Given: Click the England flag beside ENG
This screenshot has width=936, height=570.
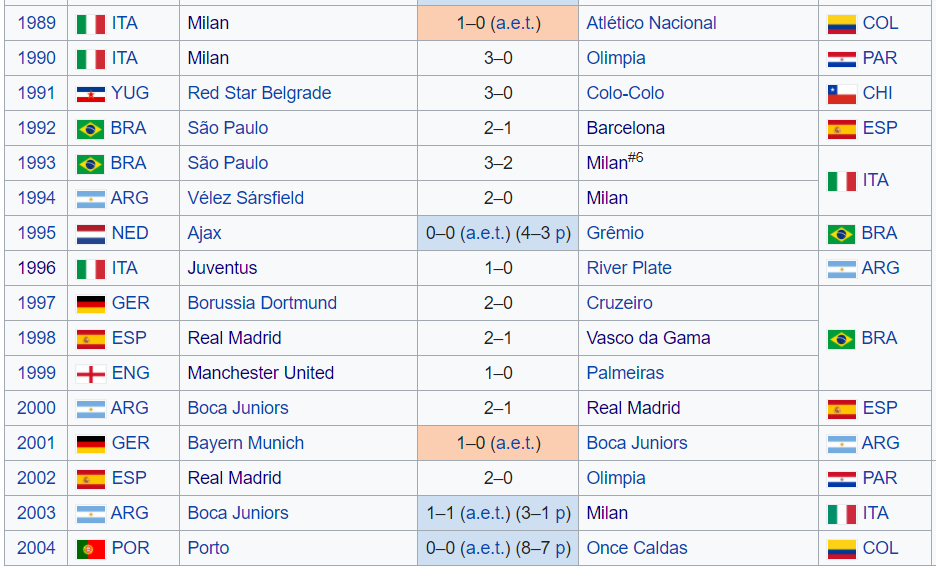Looking at the screenshot, I should click(x=91, y=374).
